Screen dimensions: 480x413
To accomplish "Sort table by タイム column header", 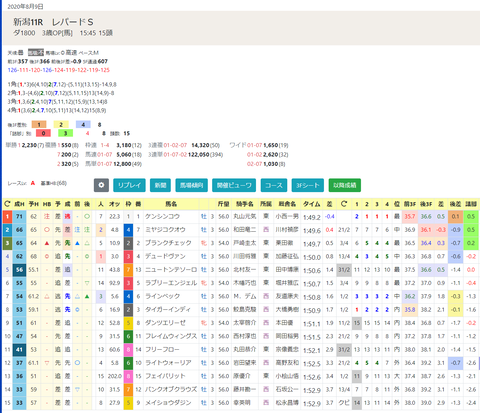I will coord(312,204).
